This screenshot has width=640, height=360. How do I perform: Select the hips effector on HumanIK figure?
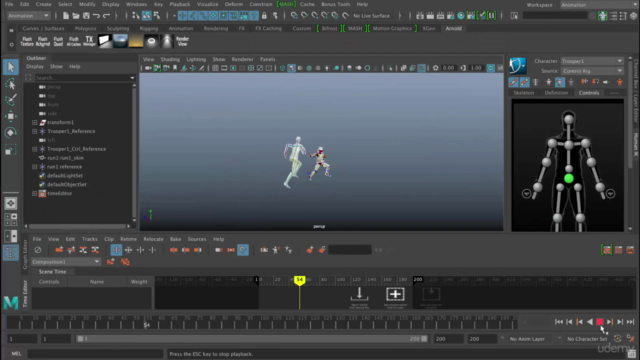[x=569, y=178]
